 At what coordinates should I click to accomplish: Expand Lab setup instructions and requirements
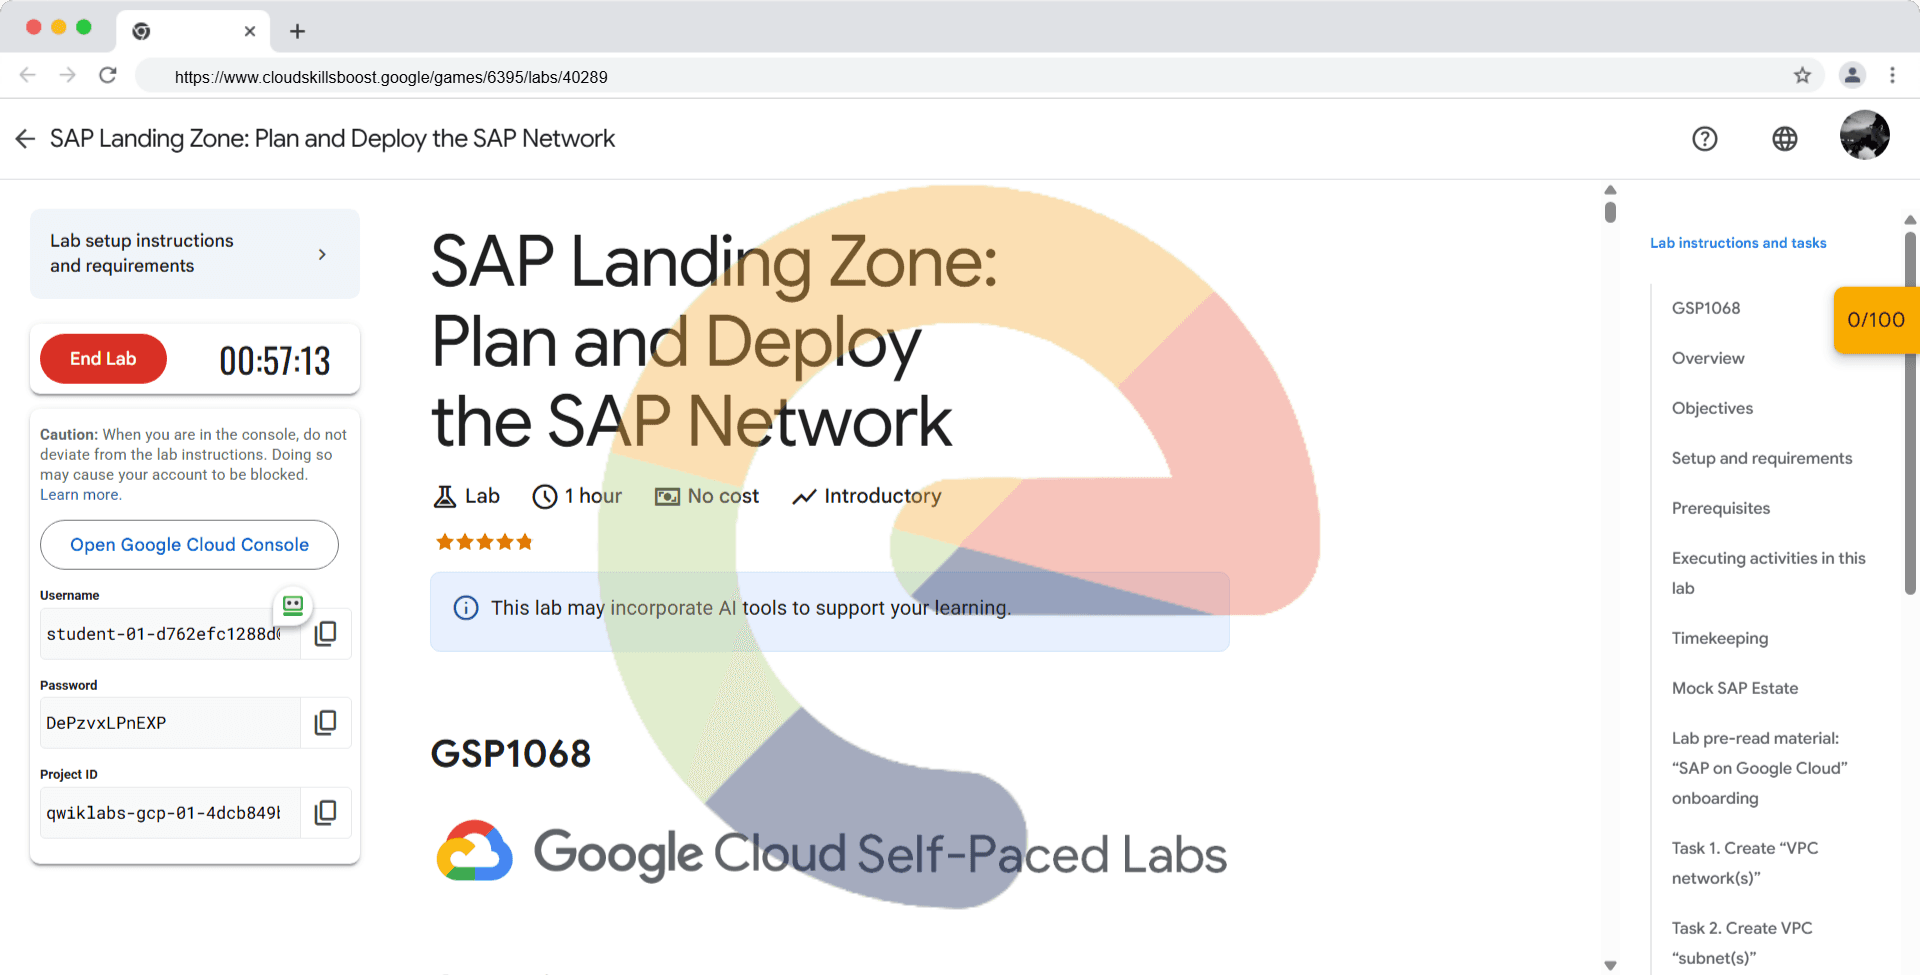click(x=194, y=254)
